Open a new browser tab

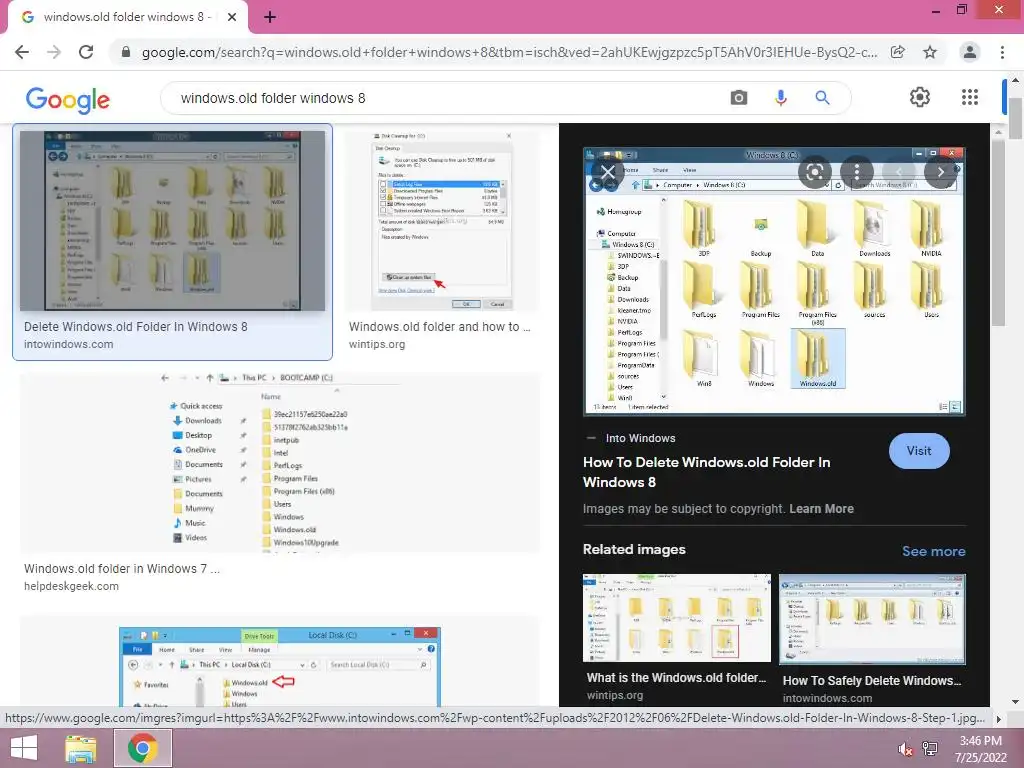click(x=270, y=18)
